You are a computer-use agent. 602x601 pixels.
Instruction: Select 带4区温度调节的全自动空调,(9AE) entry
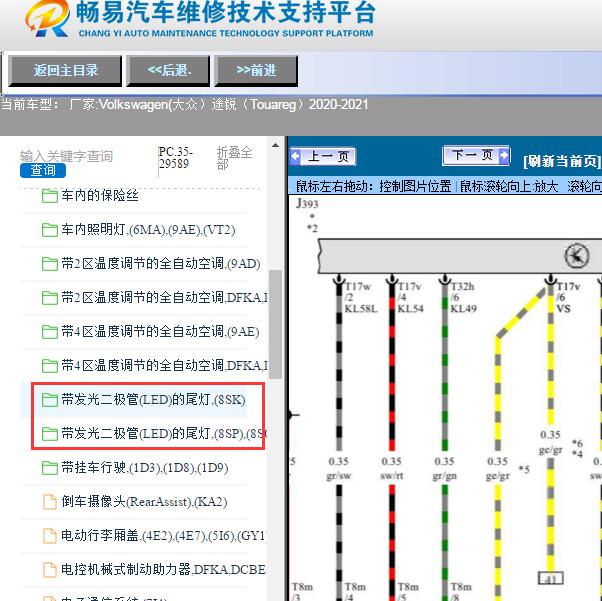point(160,331)
